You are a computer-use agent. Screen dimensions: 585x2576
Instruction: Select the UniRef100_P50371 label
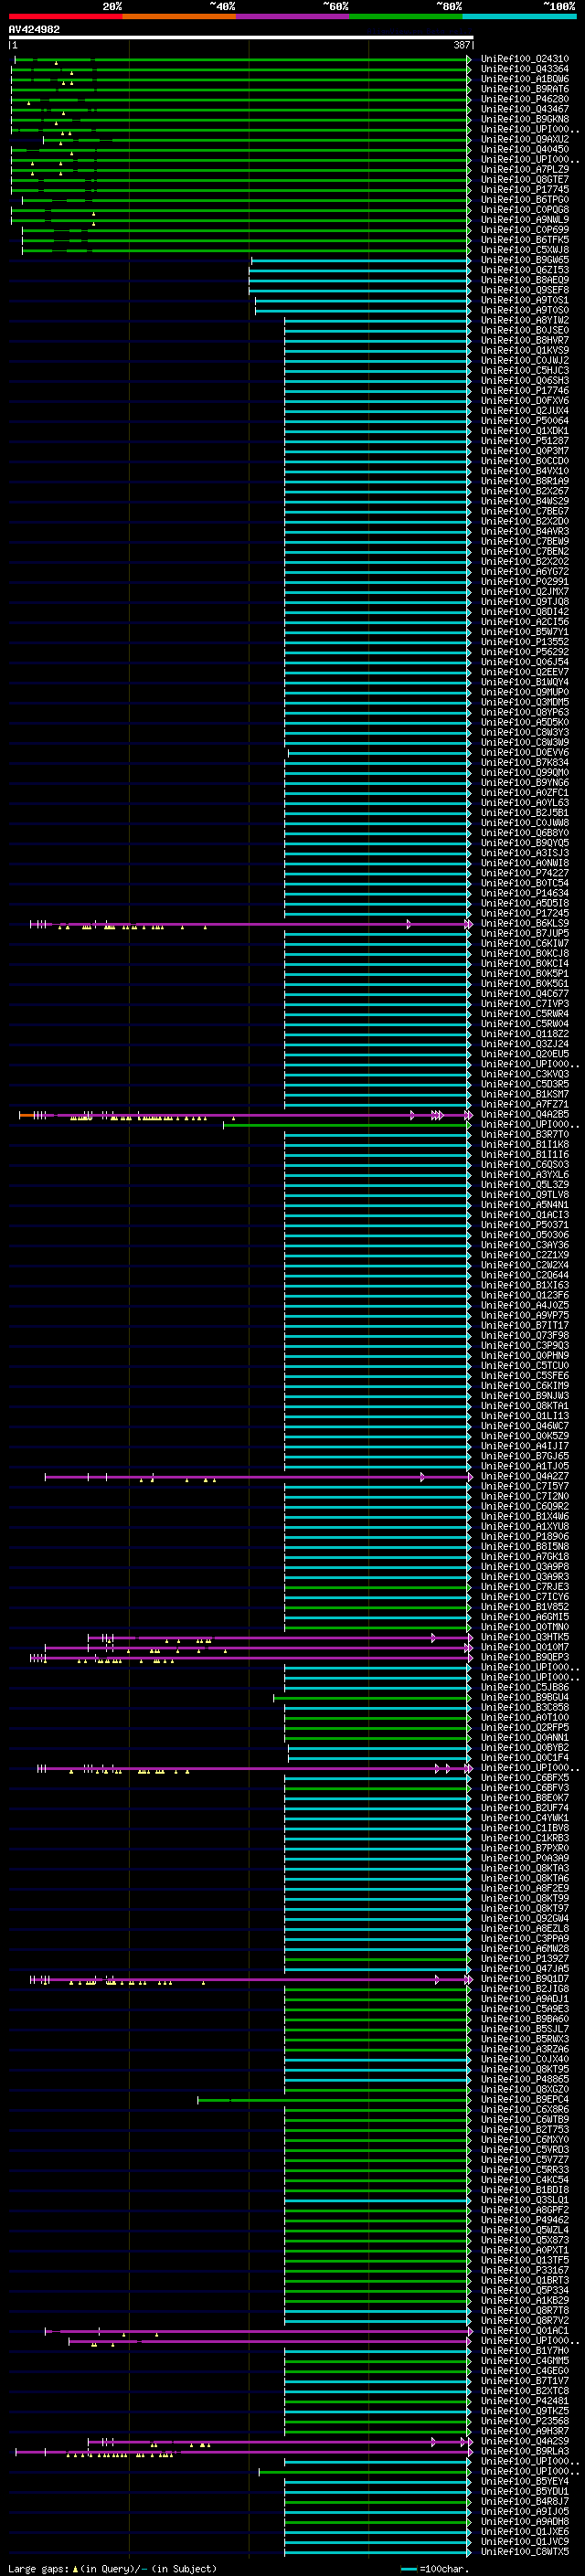[x=524, y=1224]
